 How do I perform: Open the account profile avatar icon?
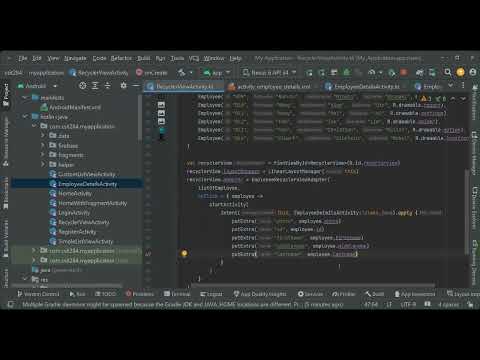click(x=473, y=72)
